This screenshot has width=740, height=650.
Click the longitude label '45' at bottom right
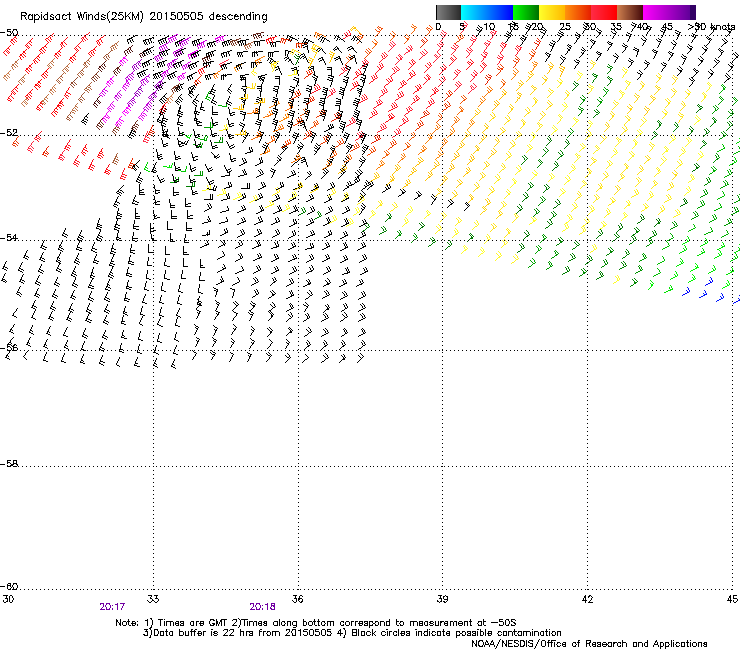(x=732, y=599)
